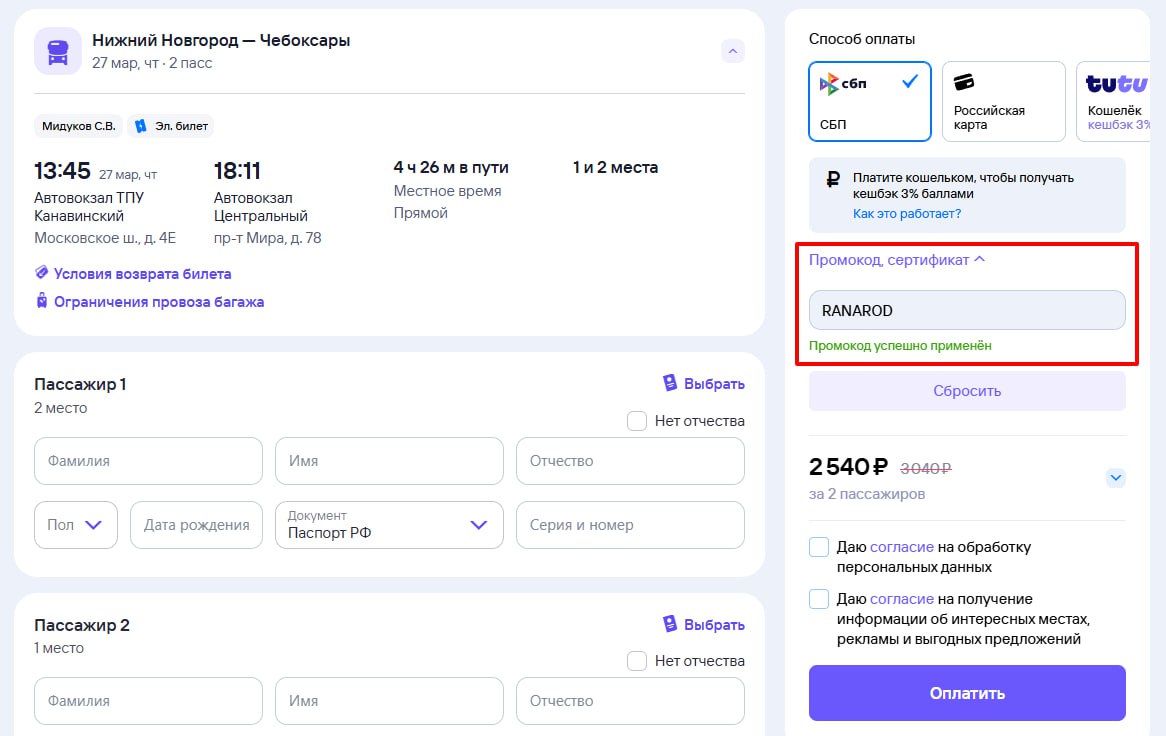Viewport: 1166px width, 736px height.
Task: Click the Выбрать icon for Пассажир 1
Action: (670, 384)
